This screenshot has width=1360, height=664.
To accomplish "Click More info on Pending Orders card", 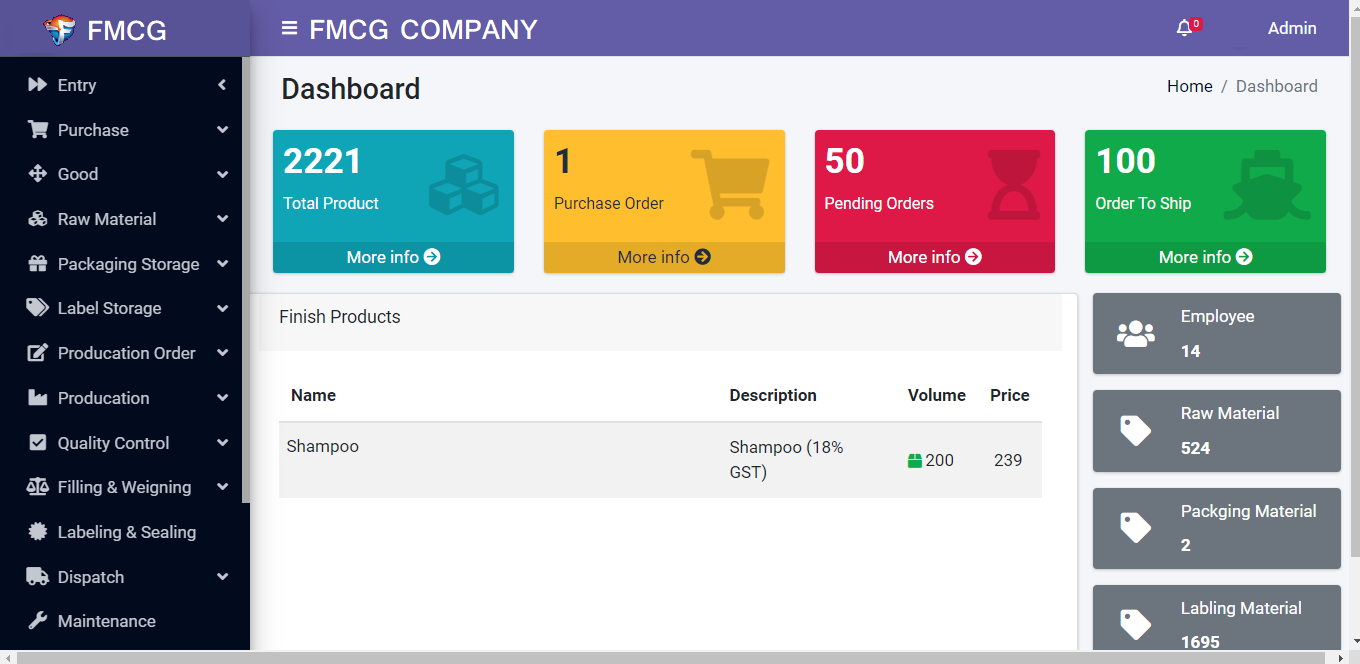I will (934, 257).
